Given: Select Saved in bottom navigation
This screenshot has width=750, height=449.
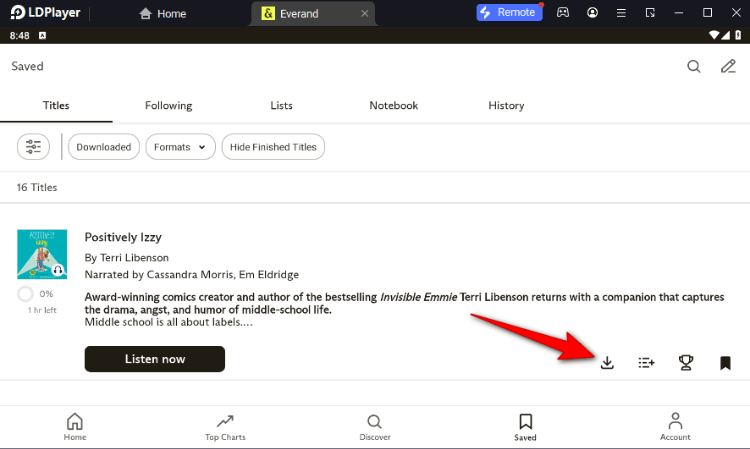Looking at the screenshot, I should 525,427.
